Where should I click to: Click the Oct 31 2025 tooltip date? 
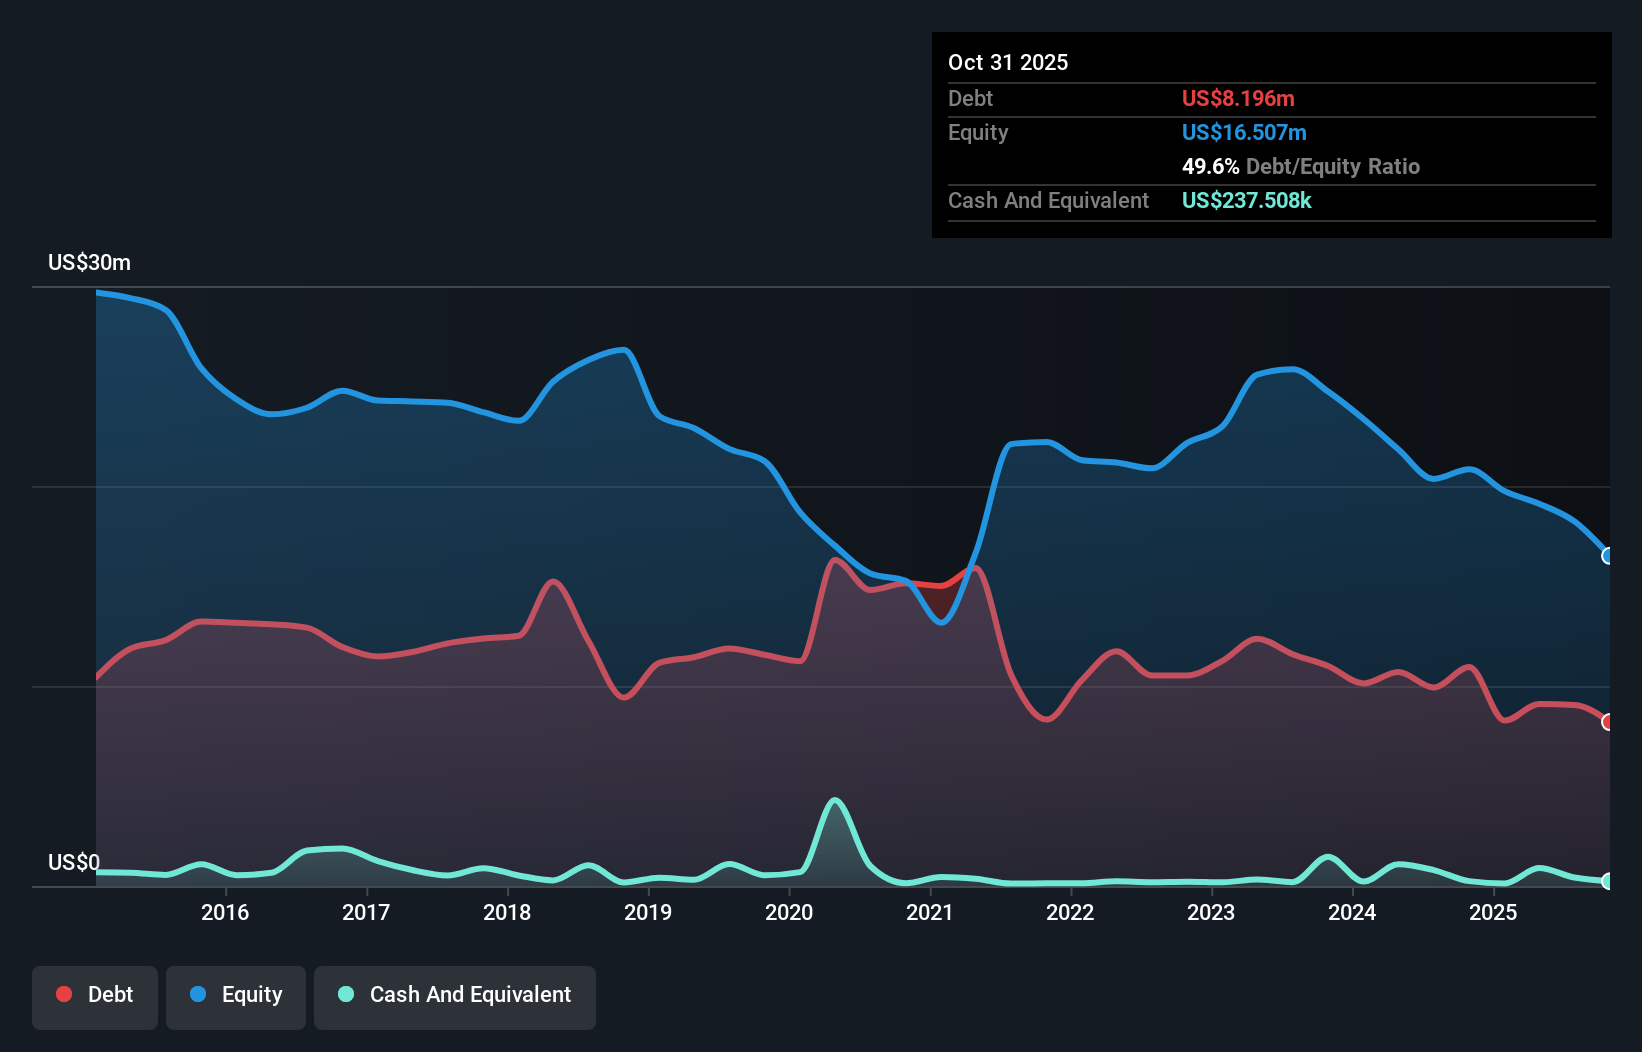(x=1008, y=62)
